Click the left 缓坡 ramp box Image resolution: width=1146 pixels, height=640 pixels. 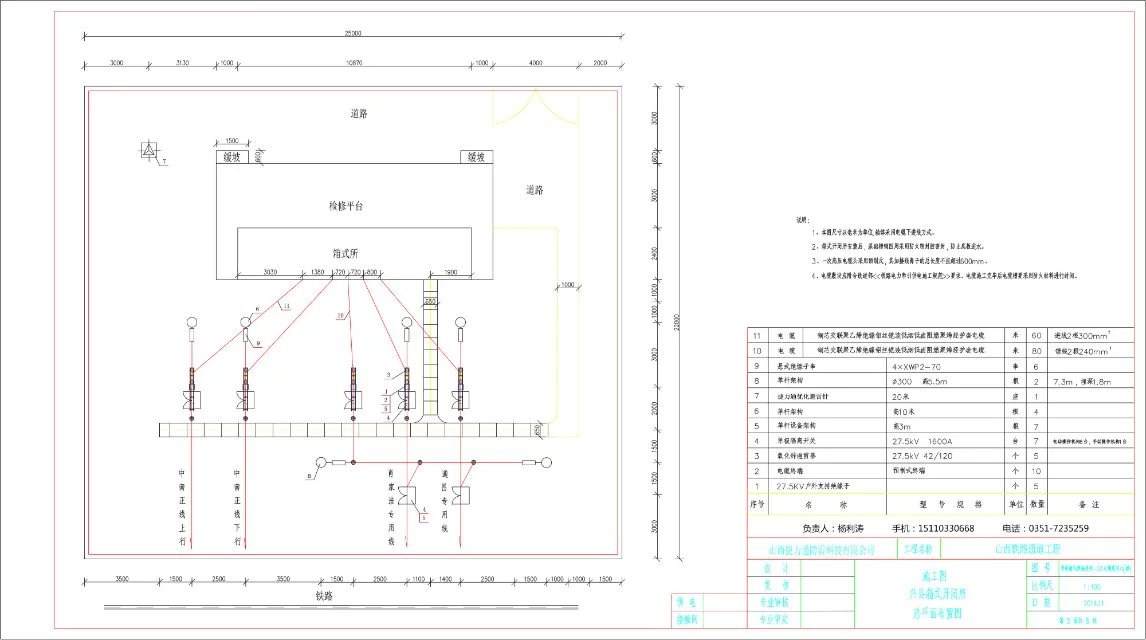(x=231, y=157)
